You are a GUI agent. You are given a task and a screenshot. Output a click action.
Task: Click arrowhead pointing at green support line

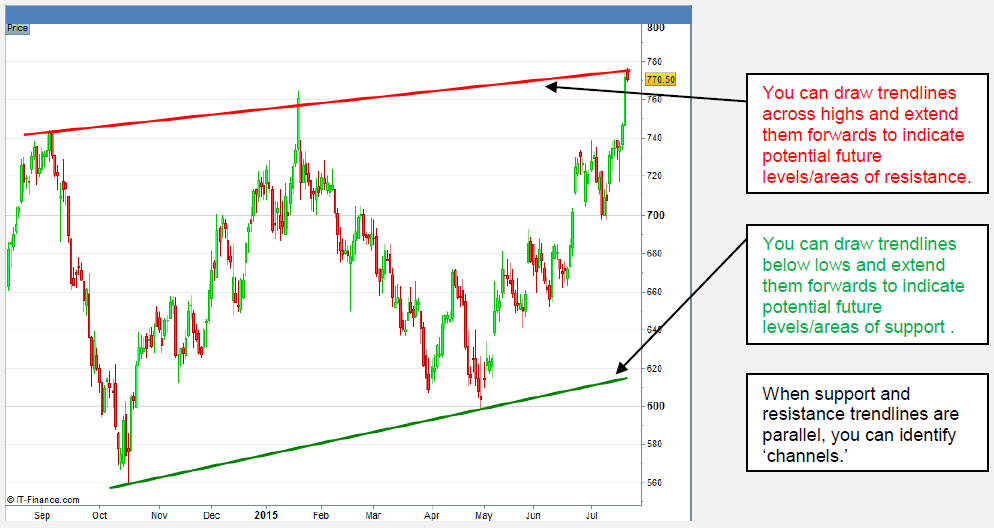(622, 369)
